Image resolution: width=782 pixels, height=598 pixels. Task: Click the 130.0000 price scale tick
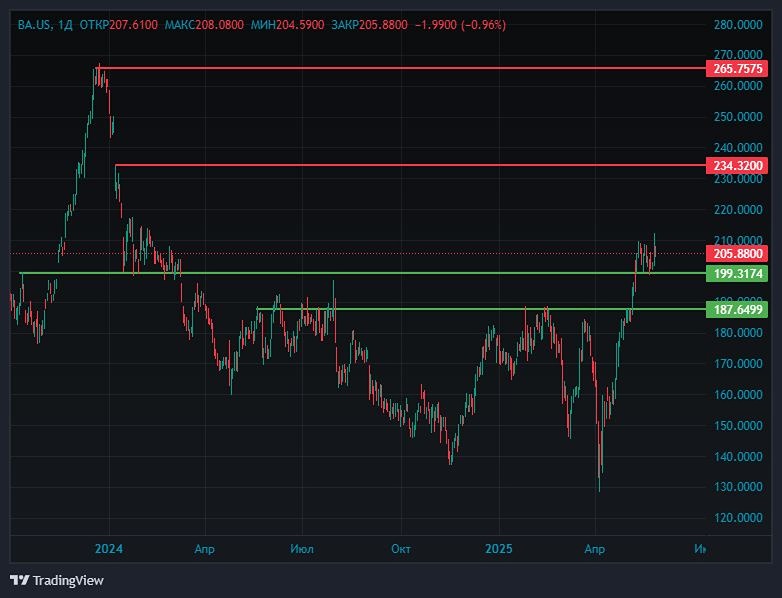click(x=738, y=487)
